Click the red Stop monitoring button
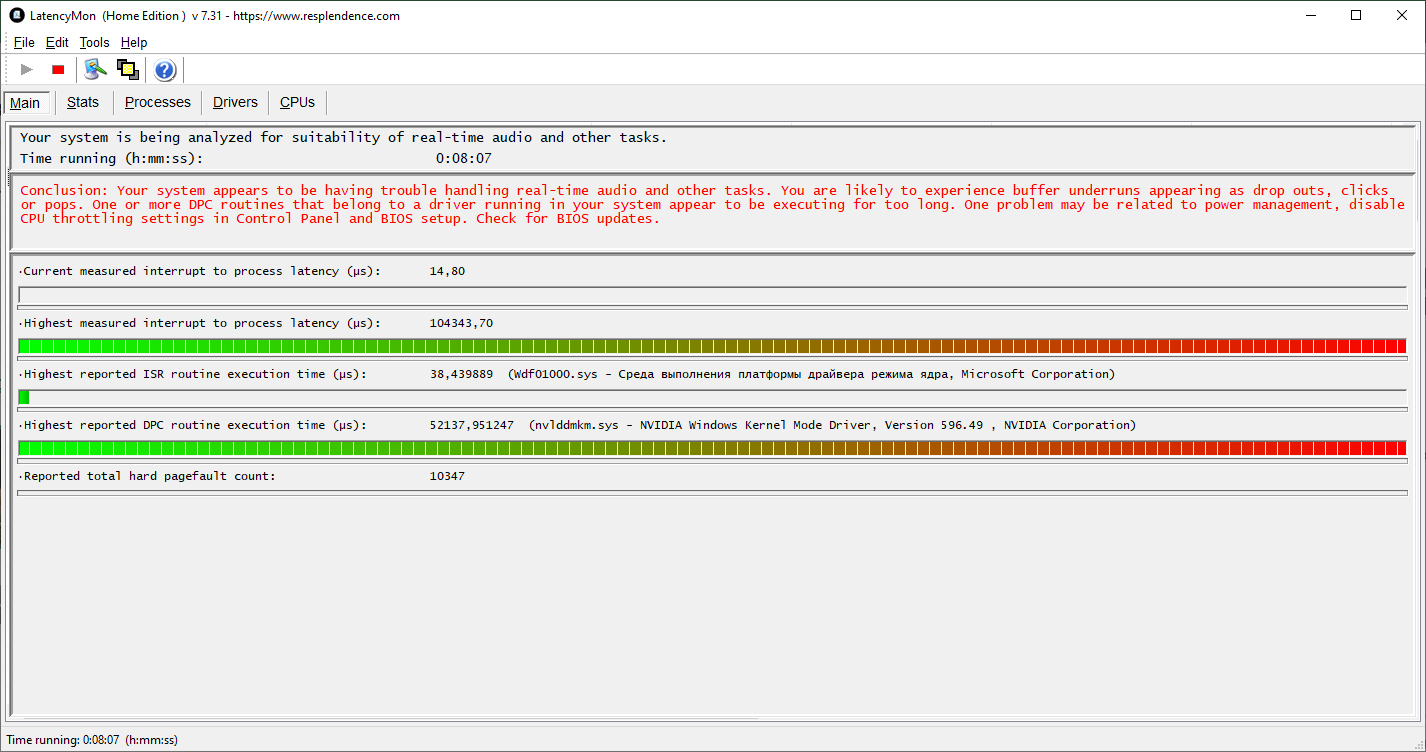This screenshot has height=752, width=1426. (58, 70)
